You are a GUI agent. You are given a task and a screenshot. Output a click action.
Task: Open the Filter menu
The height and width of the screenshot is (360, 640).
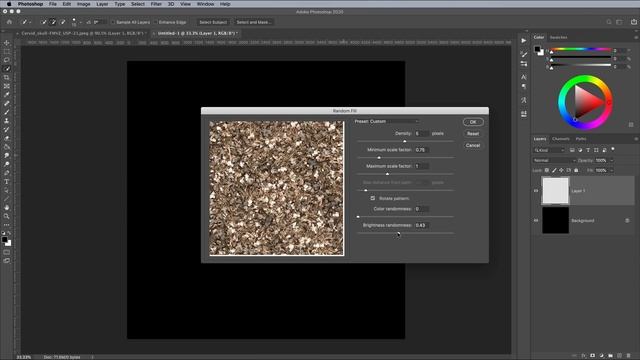coord(156,4)
